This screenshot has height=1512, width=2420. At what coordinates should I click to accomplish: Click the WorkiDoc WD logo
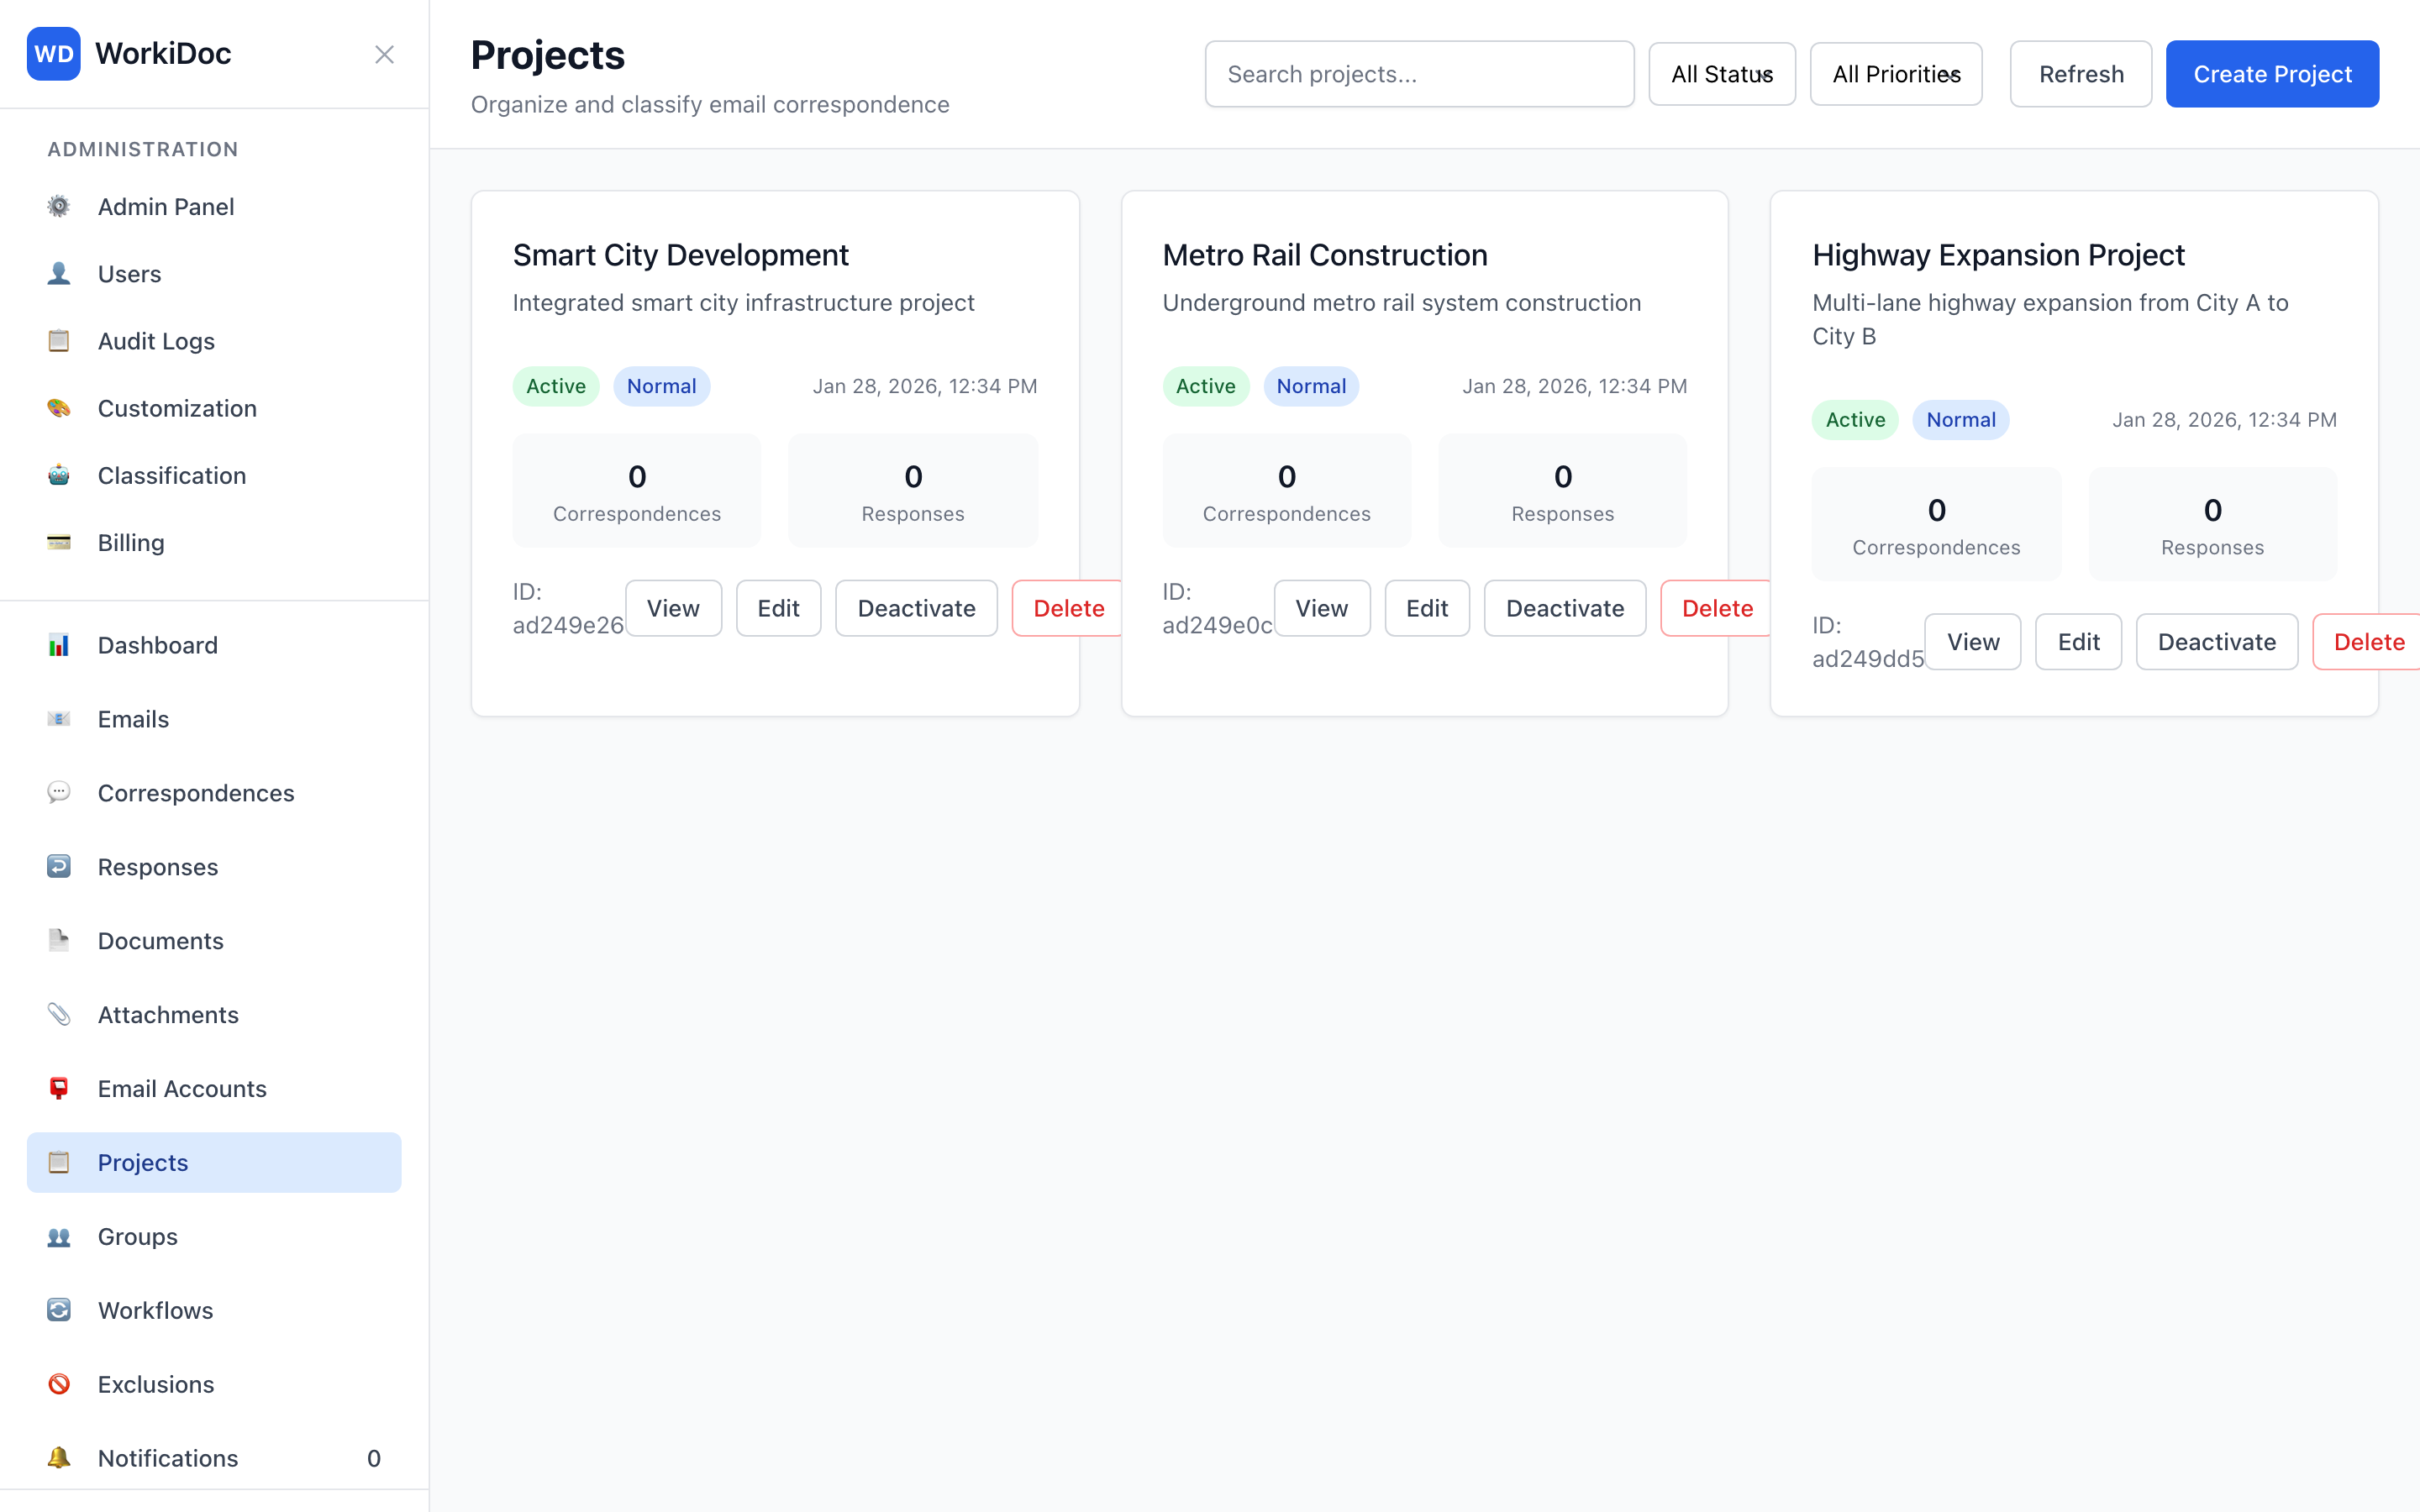(x=54, y=54)
